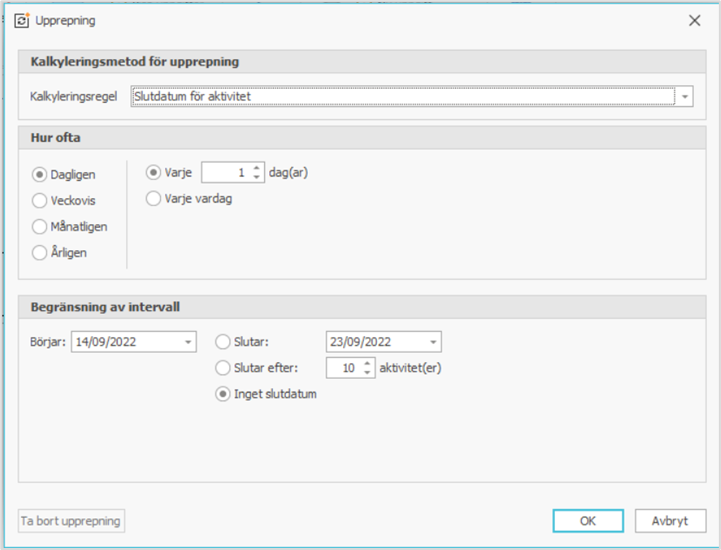
Task: Select the Dagligen radio button
Action: coord(40,174)
